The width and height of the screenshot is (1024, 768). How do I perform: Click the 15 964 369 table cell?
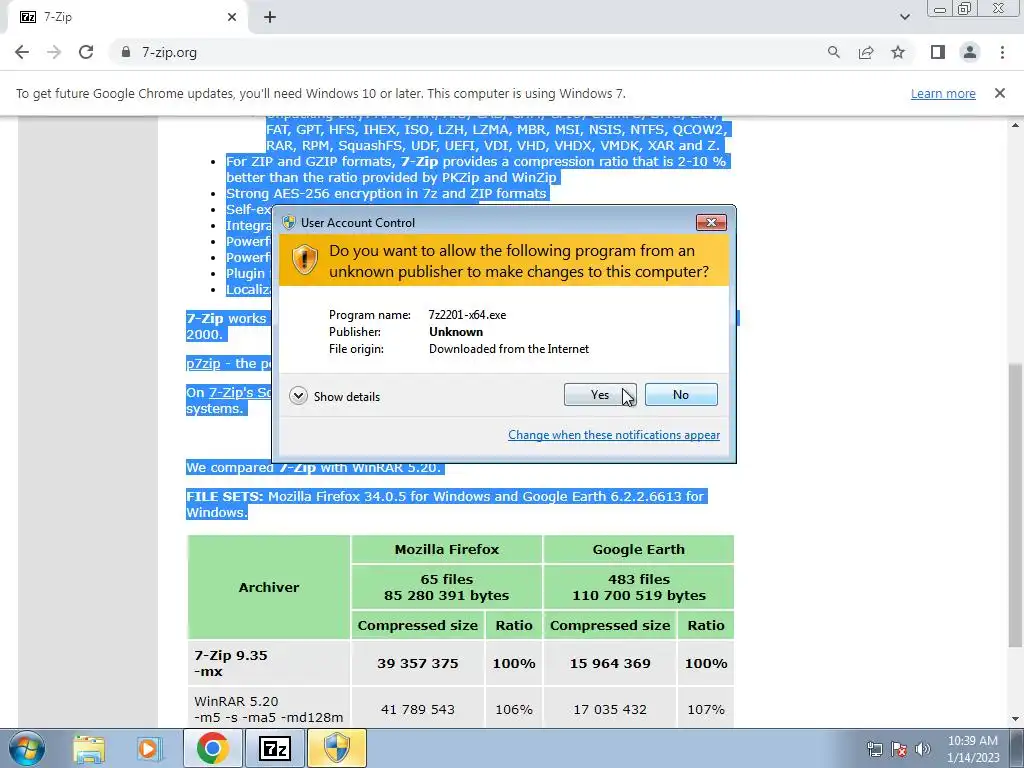pyautogui.click(x=610, y=663)
